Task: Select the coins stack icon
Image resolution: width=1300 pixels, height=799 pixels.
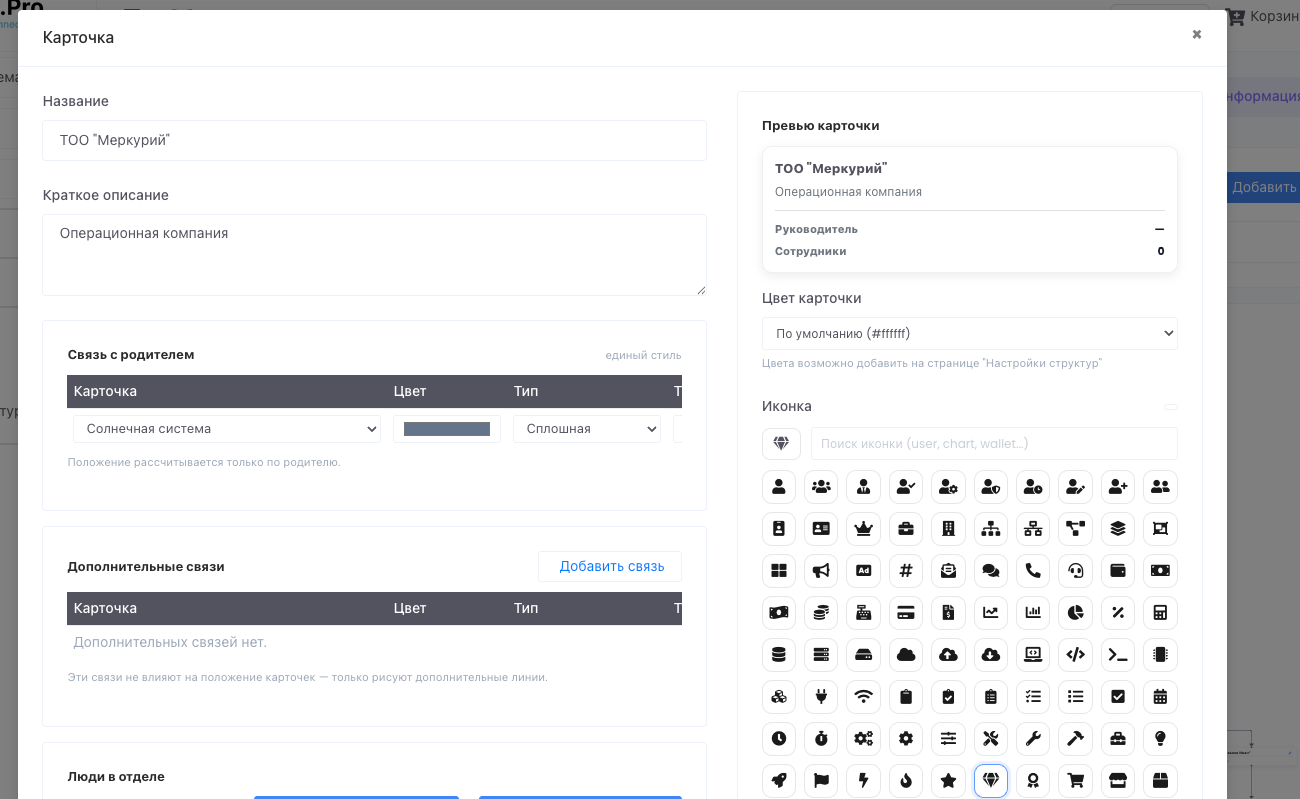Action: click(x=821, y=613)
